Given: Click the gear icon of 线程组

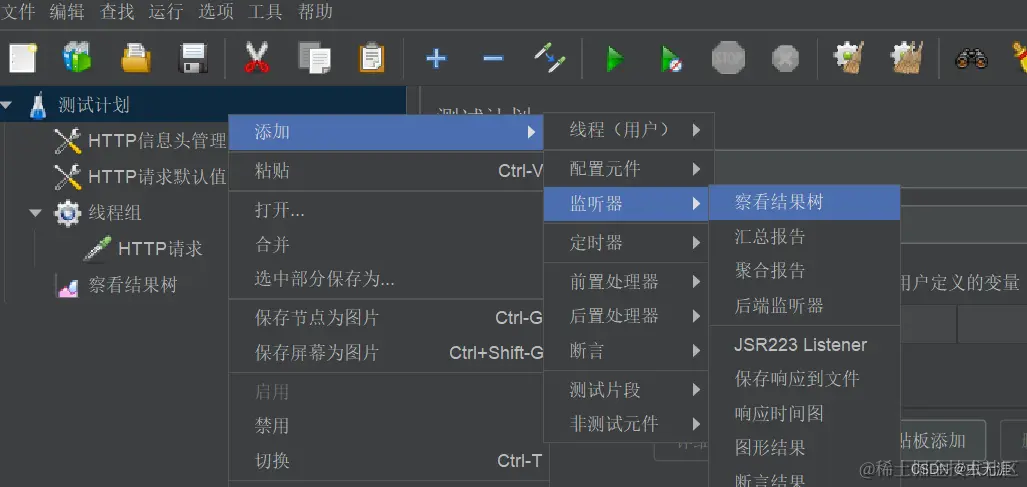Looking at the screenshot, I should 68,213.
